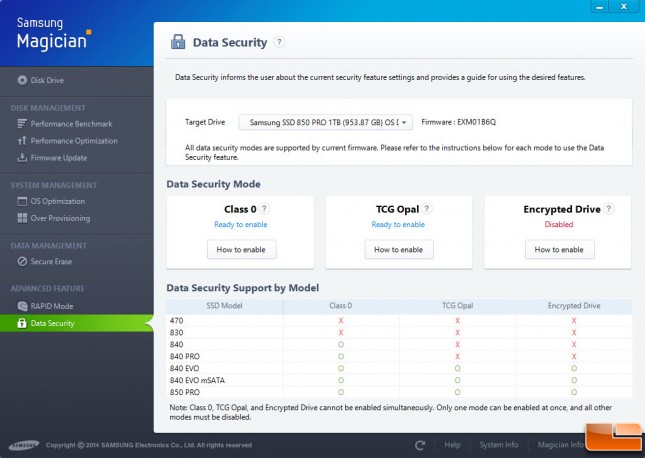Click the Data Security padlock sidebar icon
This screenshot has height=458, width=645.
click(22, 323)
